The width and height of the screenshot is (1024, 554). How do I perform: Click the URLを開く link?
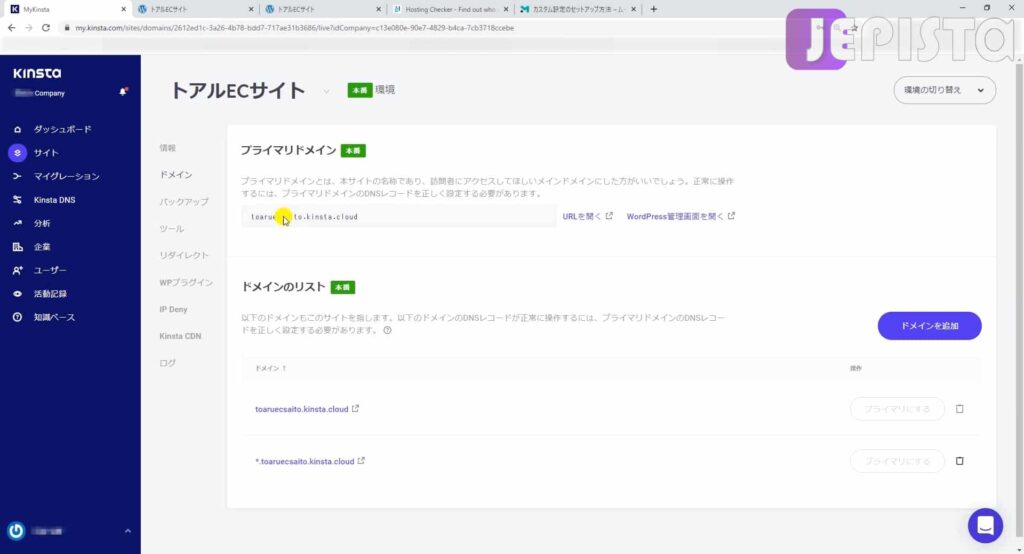pos(587,216)
